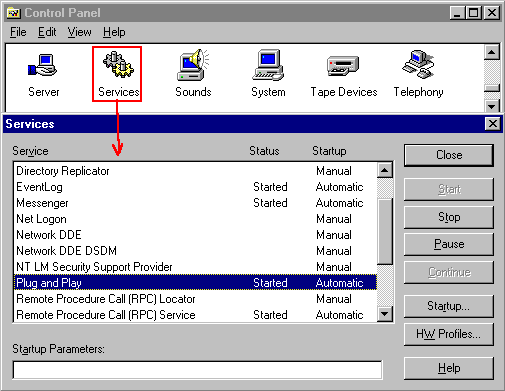Select Remote Procedure Call (RPC) Locator
The width and height of the screenshot is (505, 391).
195,299
